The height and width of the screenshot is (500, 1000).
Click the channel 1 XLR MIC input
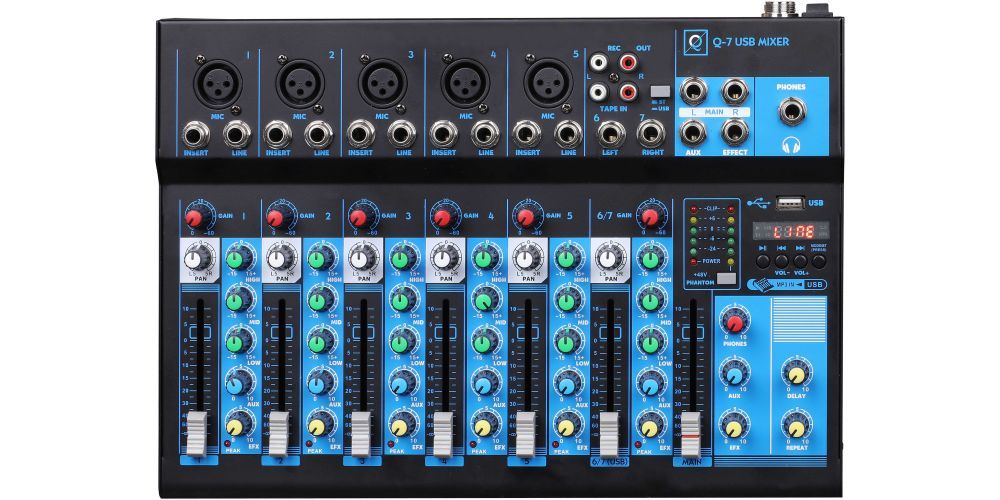tap(218, 83)
